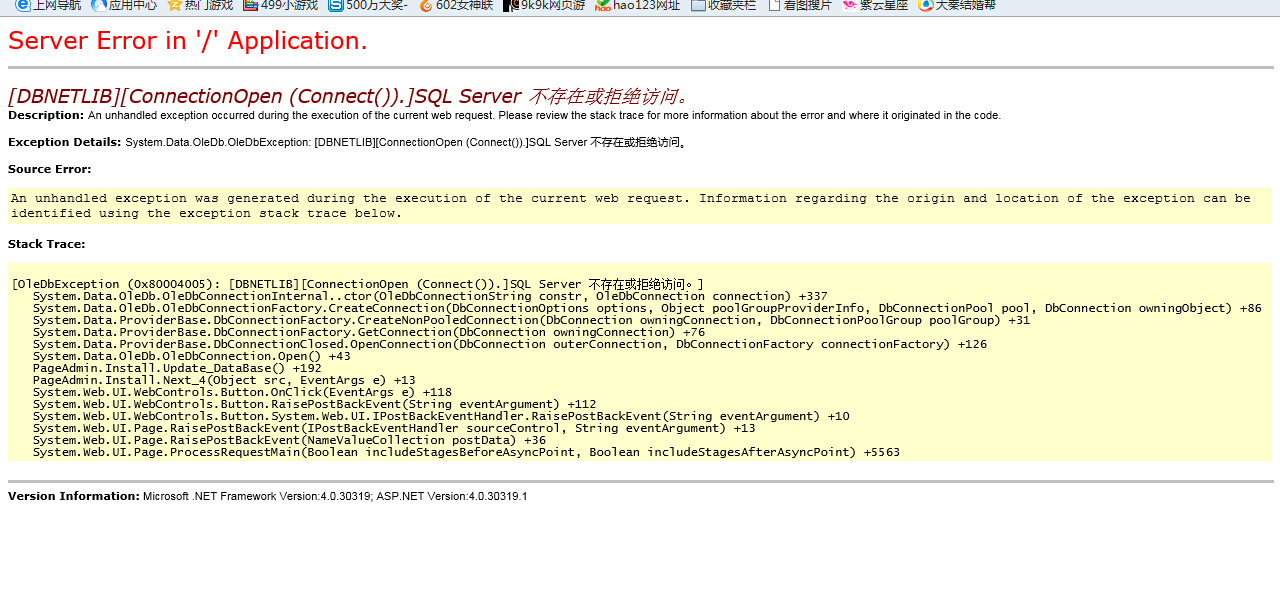This screenshot has width=1280, height=596.
Task: Open the 大秦结婚帮 bookmark
Action: 956,5
